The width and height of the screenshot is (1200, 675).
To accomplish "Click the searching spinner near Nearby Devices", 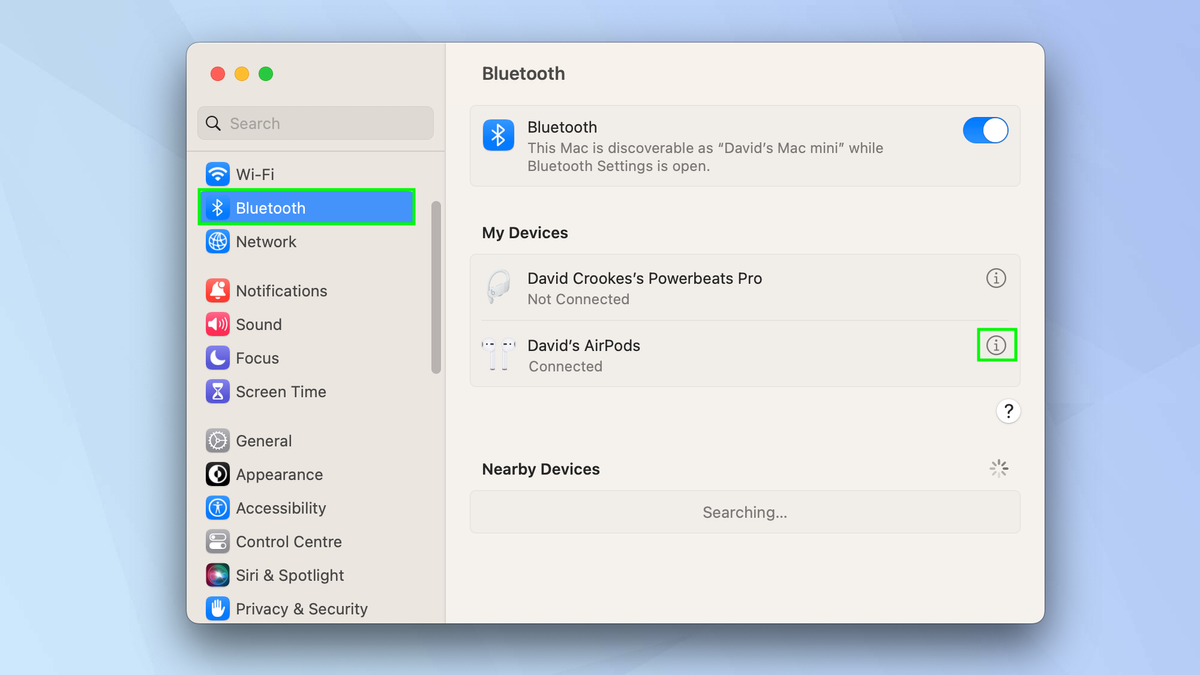I will click(x=999, y=468).
